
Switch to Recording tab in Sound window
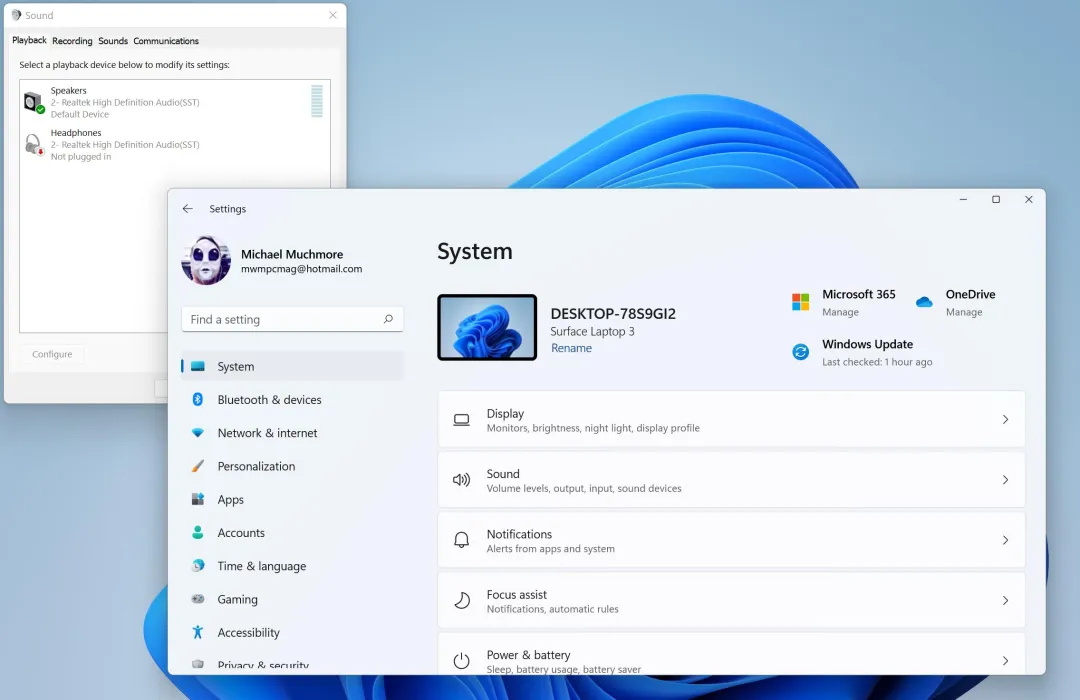(x=72, y=41)
